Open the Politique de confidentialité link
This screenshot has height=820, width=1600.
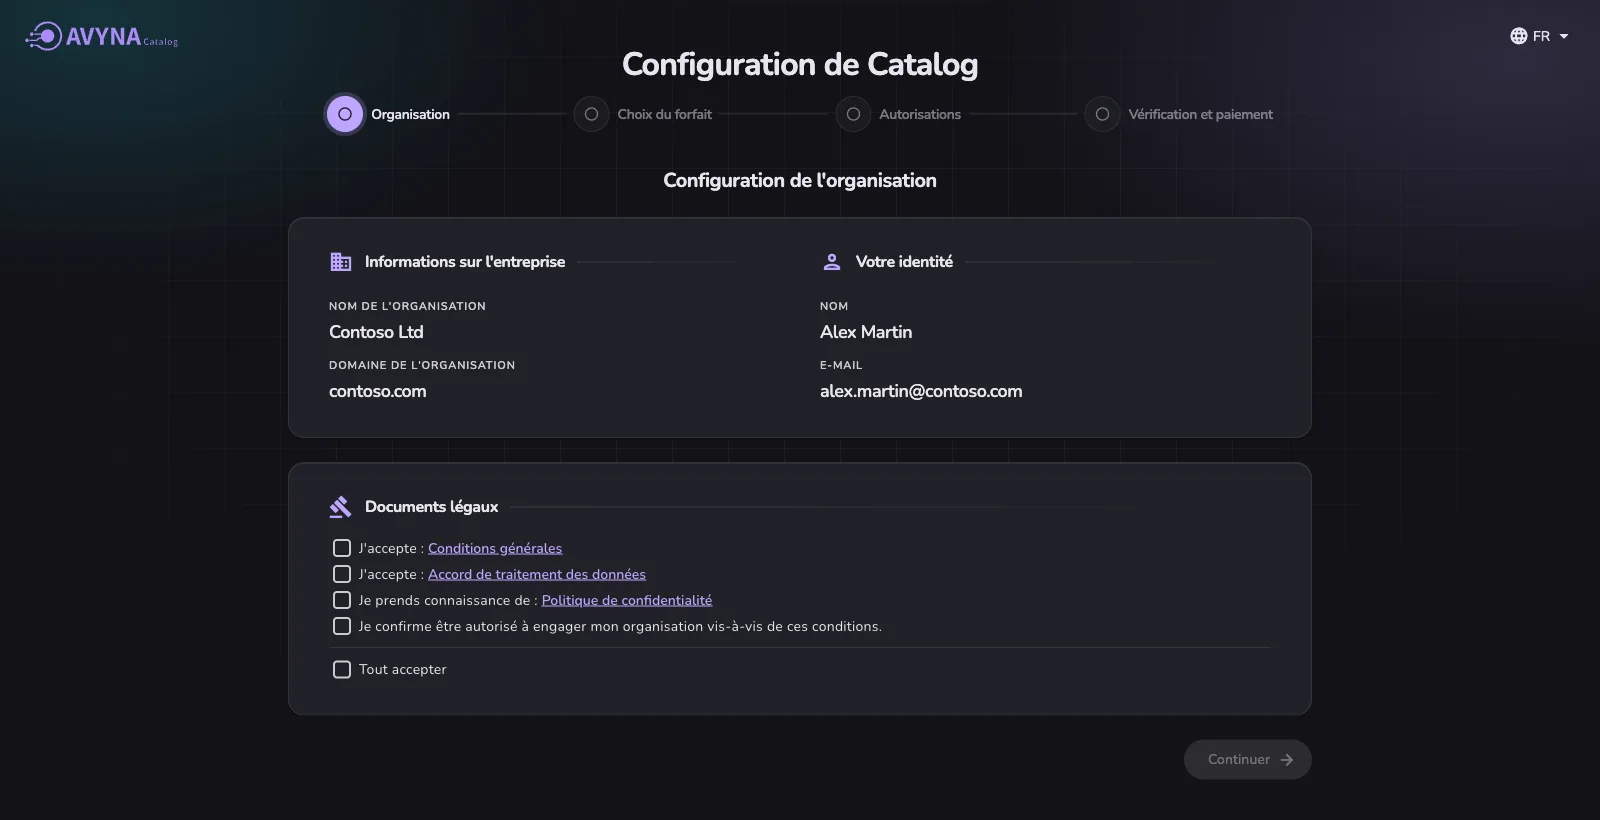click(x=627, y=600)
